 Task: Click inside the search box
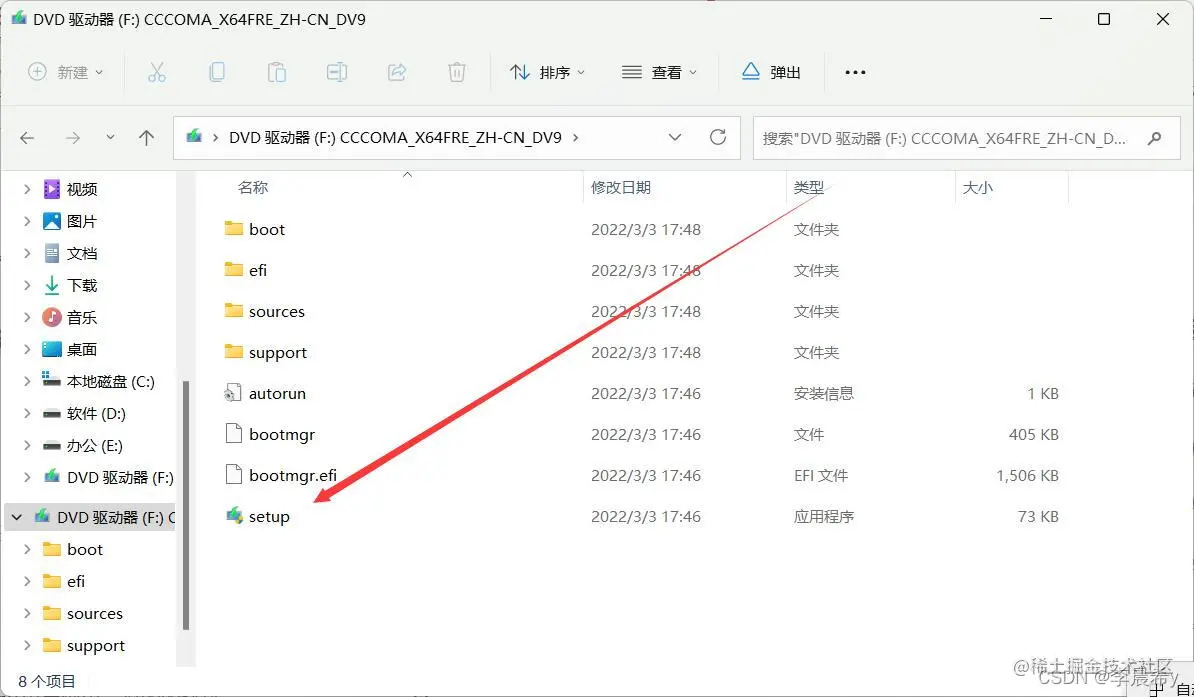pyautogui.click(x=960, y=138)
